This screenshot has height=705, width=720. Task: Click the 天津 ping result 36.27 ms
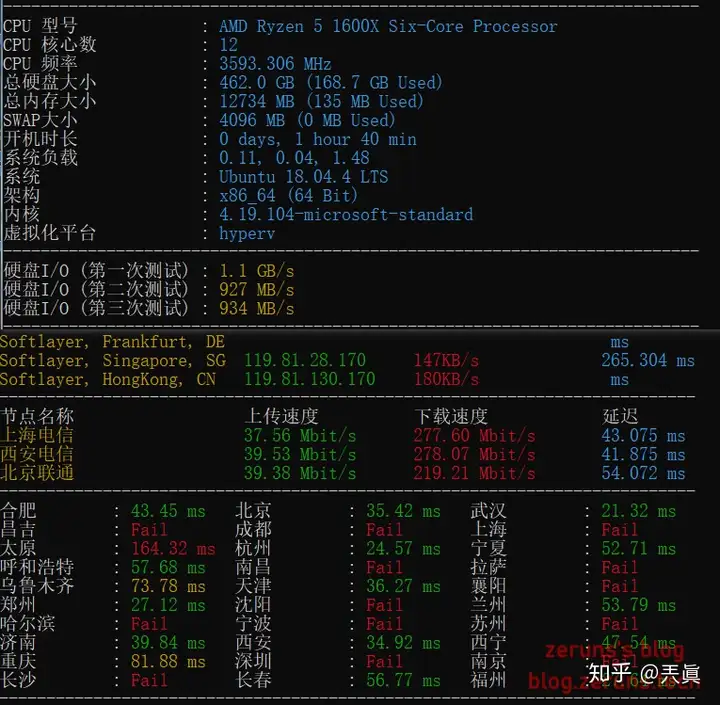tap(403, 586)
